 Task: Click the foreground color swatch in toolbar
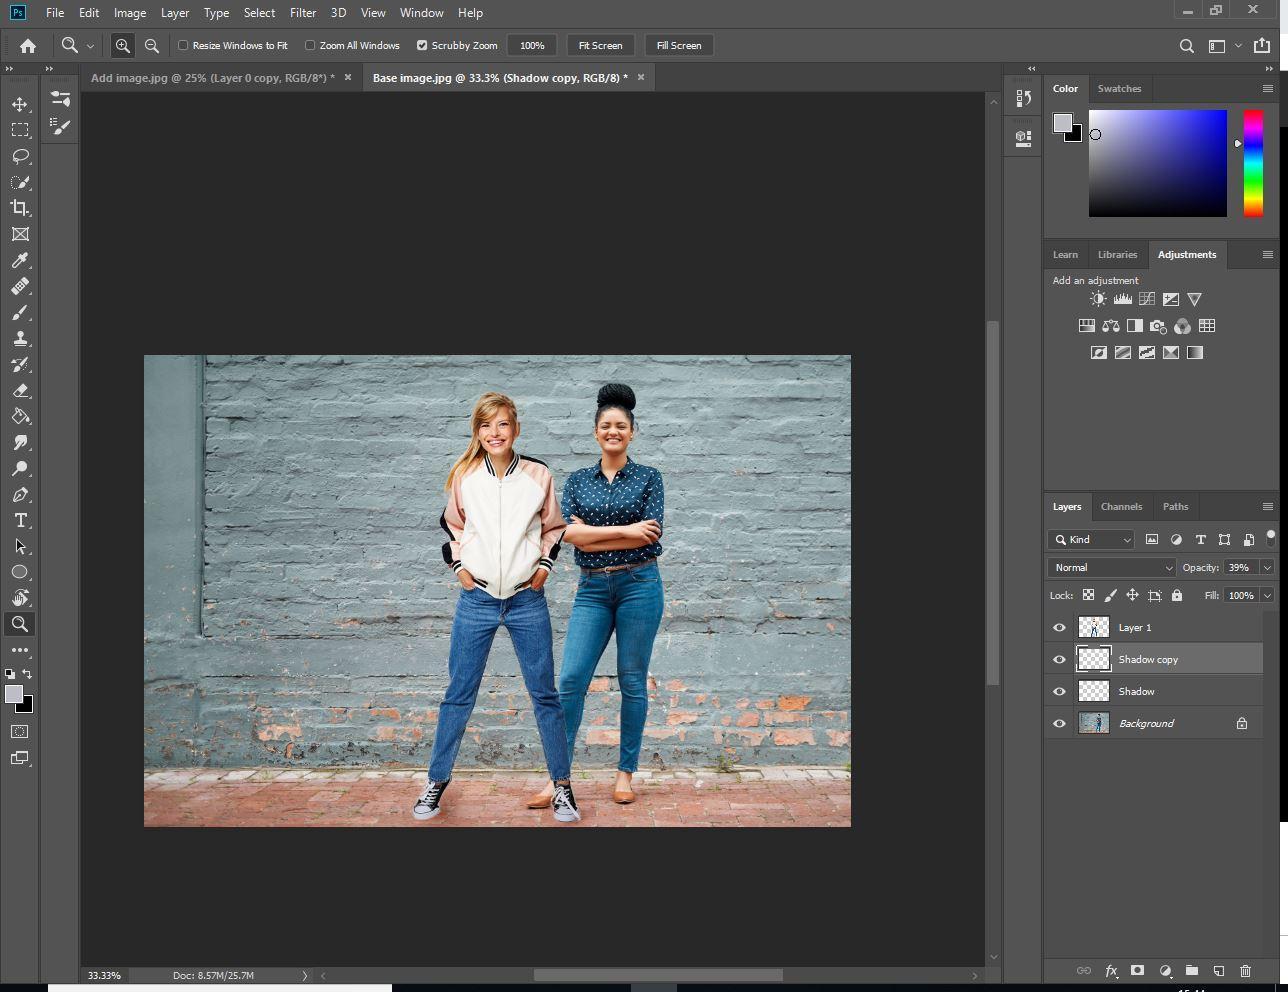14,694
